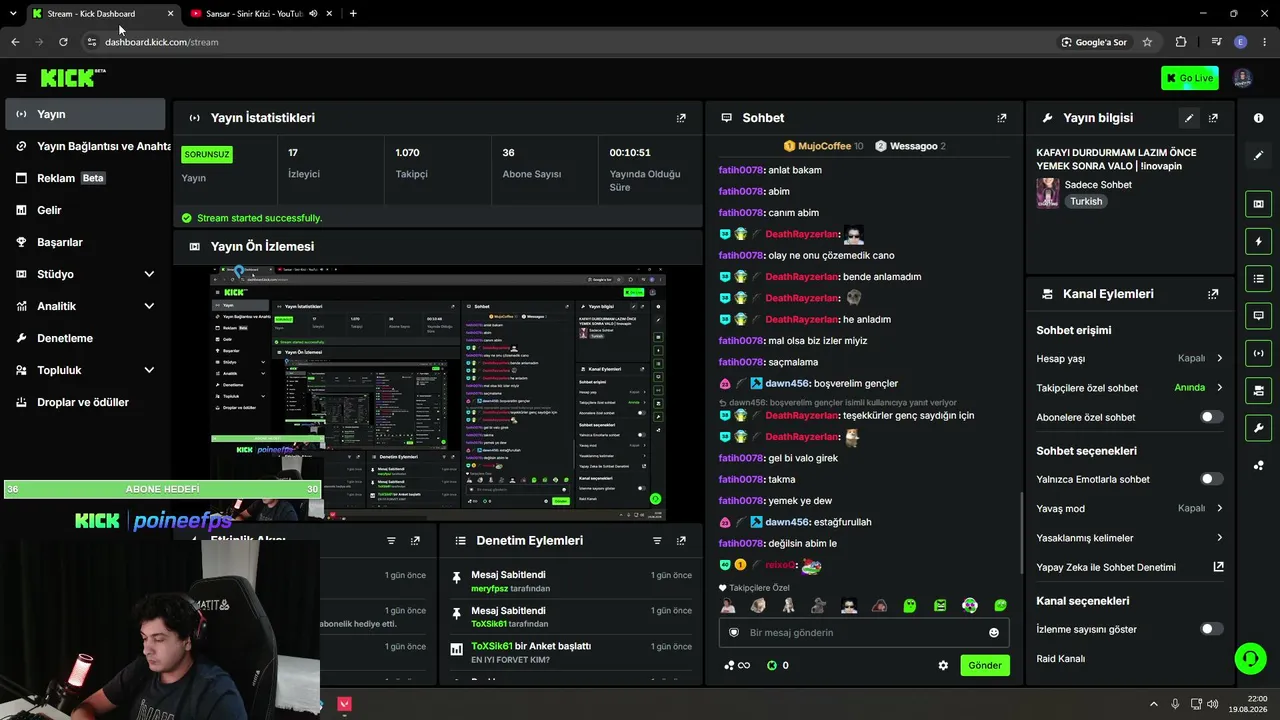Viewport: 1280px width, 720px height.
Task: Click the Go Live button
Action: pos(1190,78)
